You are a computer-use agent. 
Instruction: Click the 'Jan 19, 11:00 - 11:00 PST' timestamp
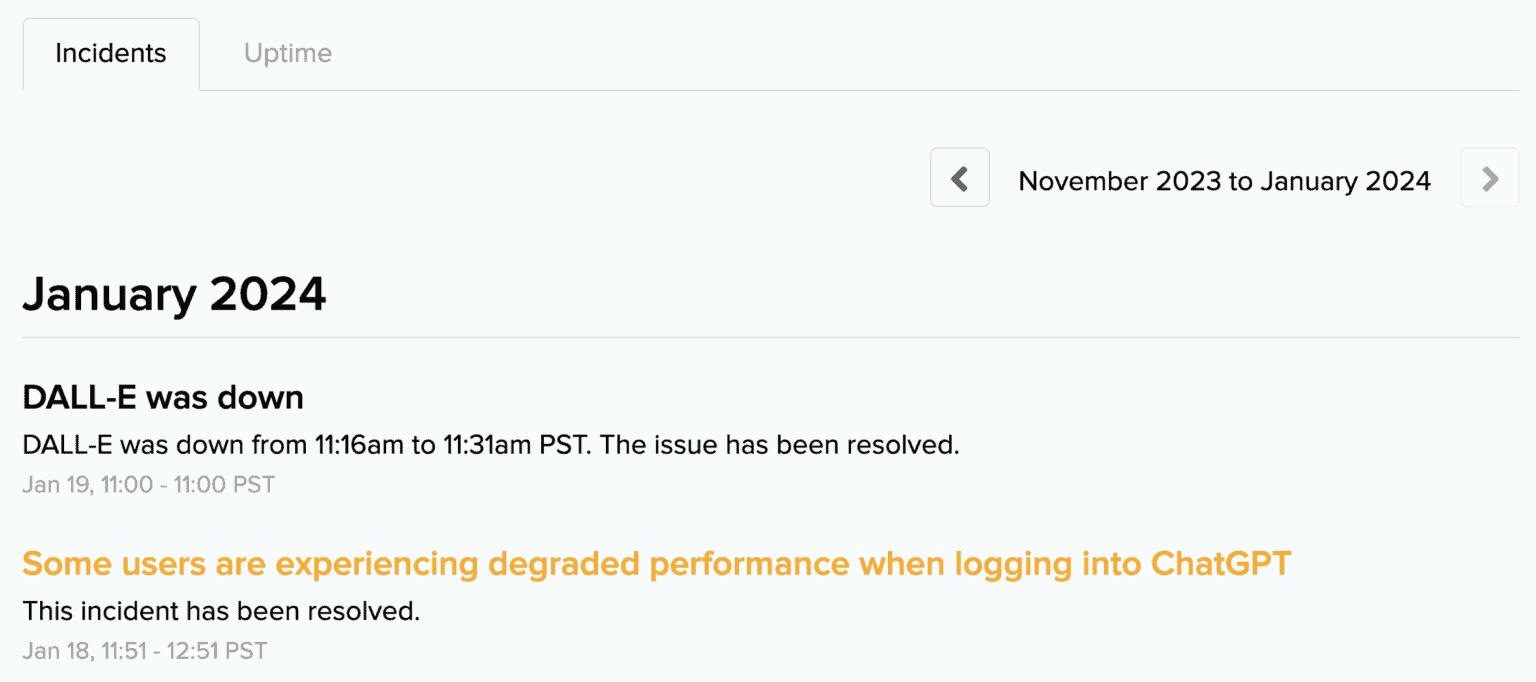[148, 485]
